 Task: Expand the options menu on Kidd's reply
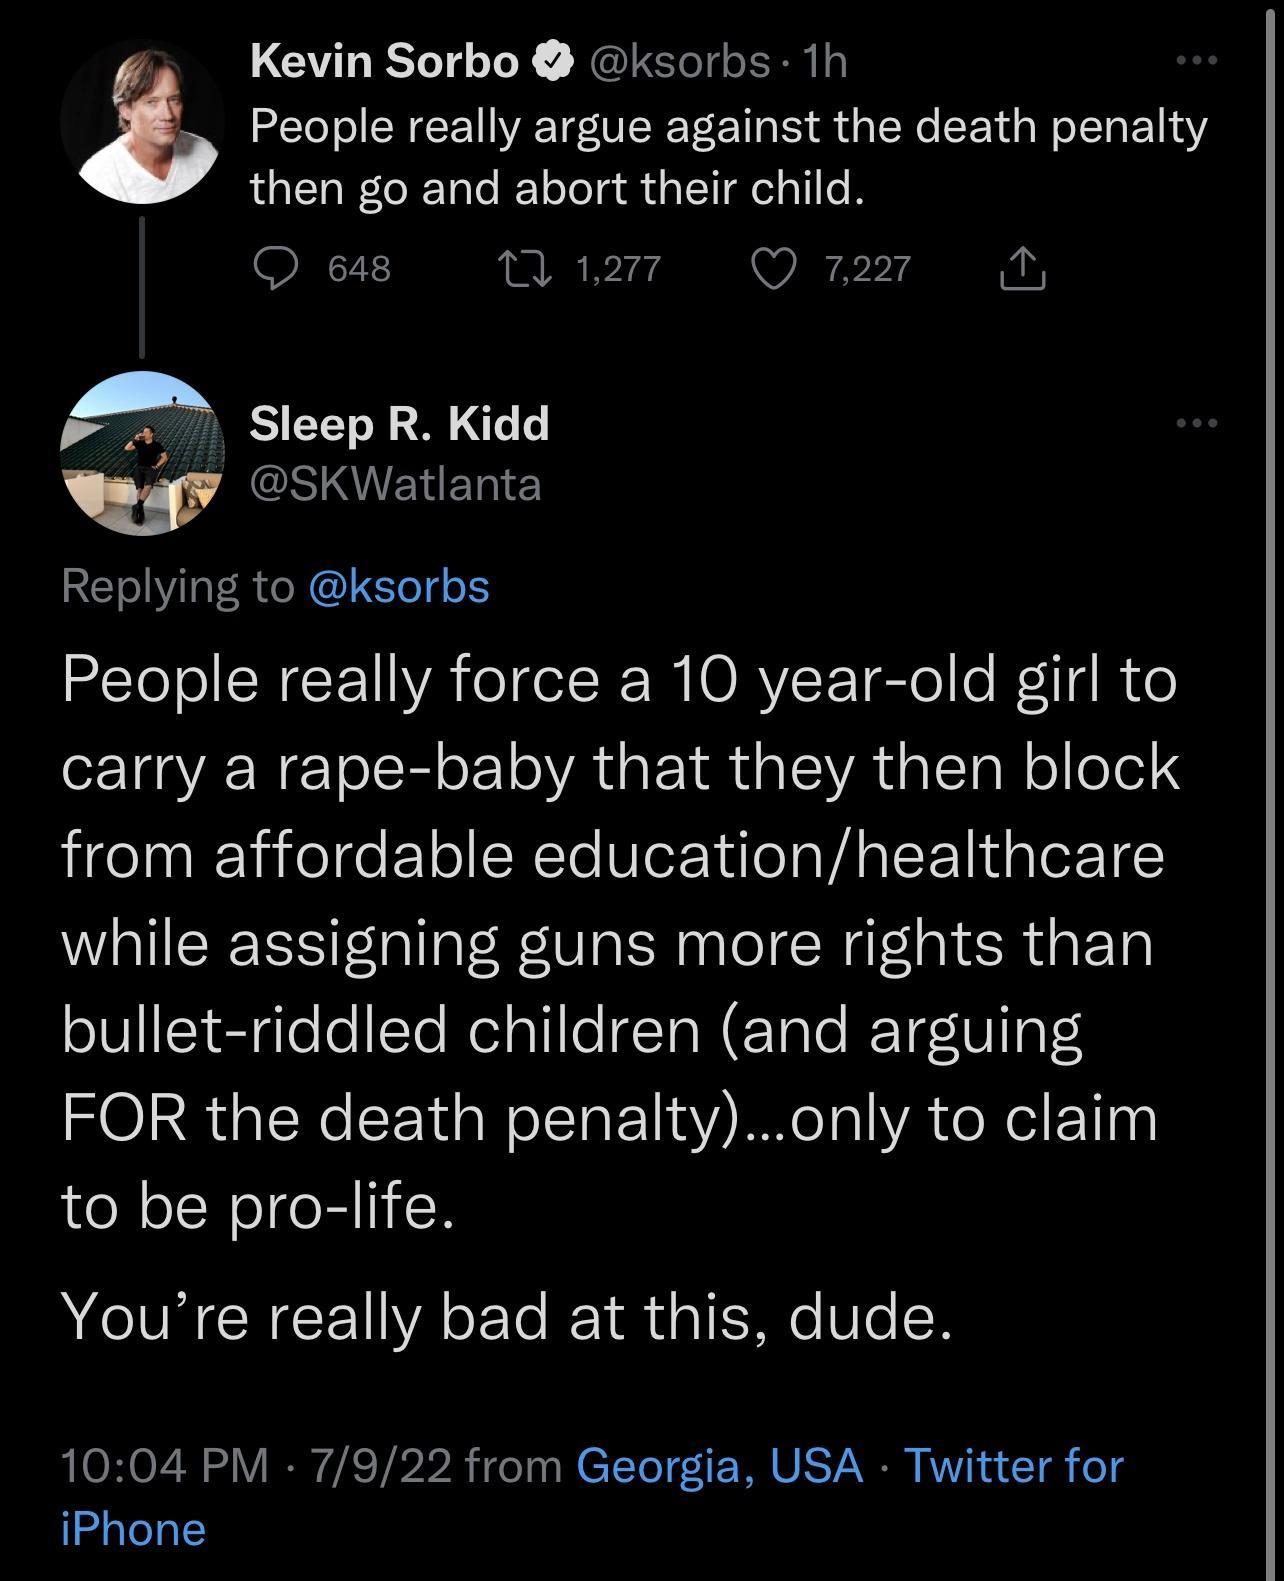pyautogui.click(x=1200, y=425)
